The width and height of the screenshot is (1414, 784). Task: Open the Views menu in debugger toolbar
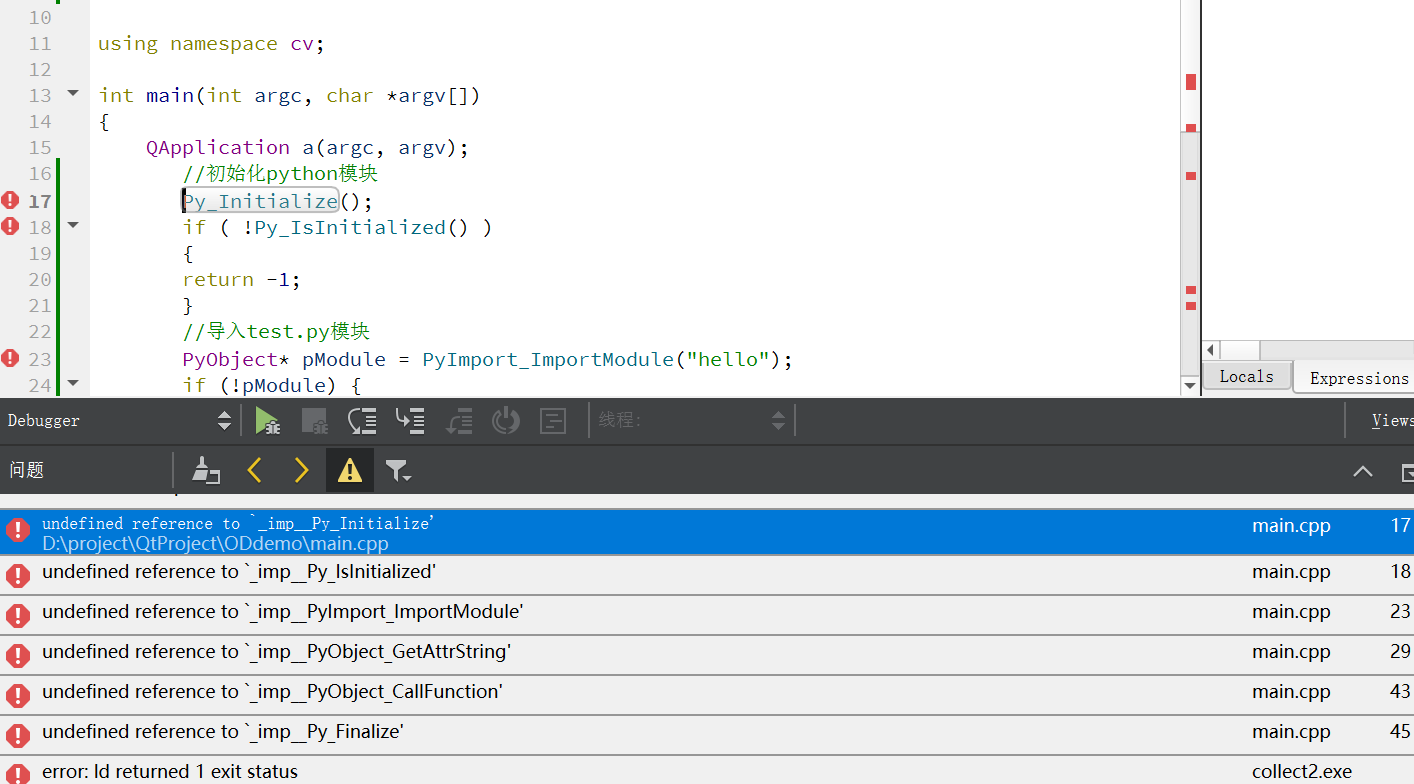pos(1392,421)
